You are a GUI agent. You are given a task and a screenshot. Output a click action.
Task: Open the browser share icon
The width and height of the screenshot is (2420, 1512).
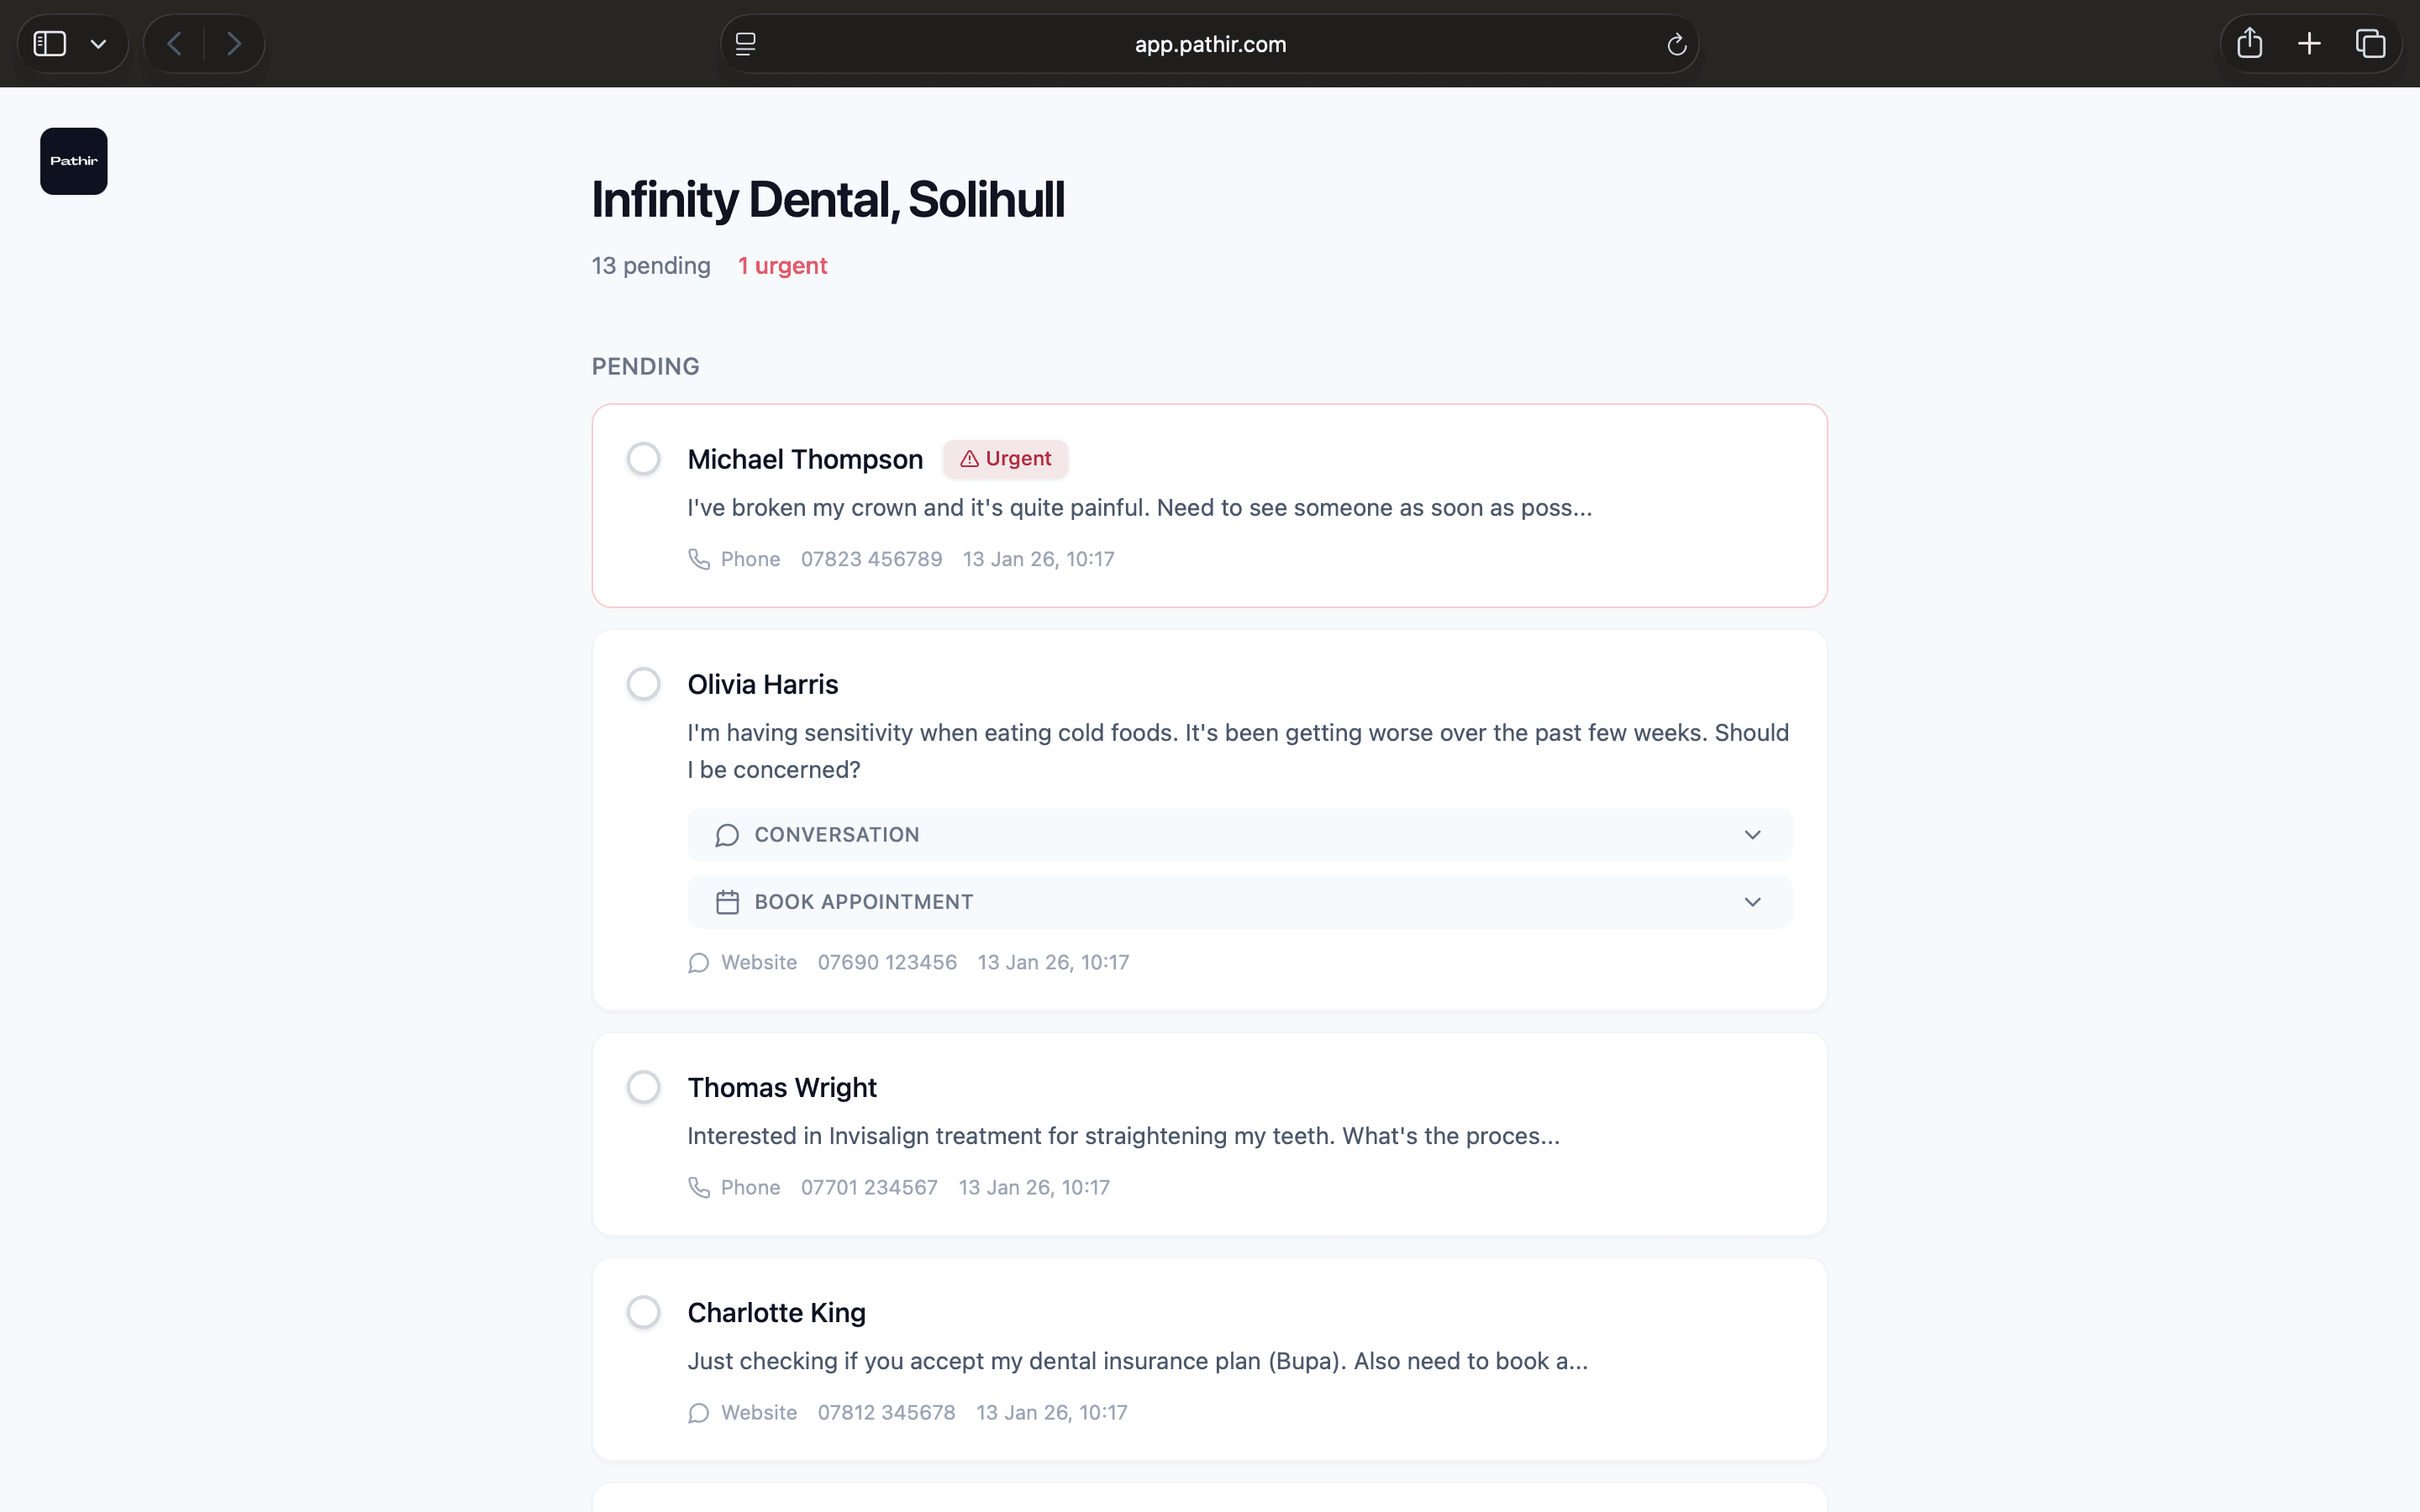click(2249, 44)
